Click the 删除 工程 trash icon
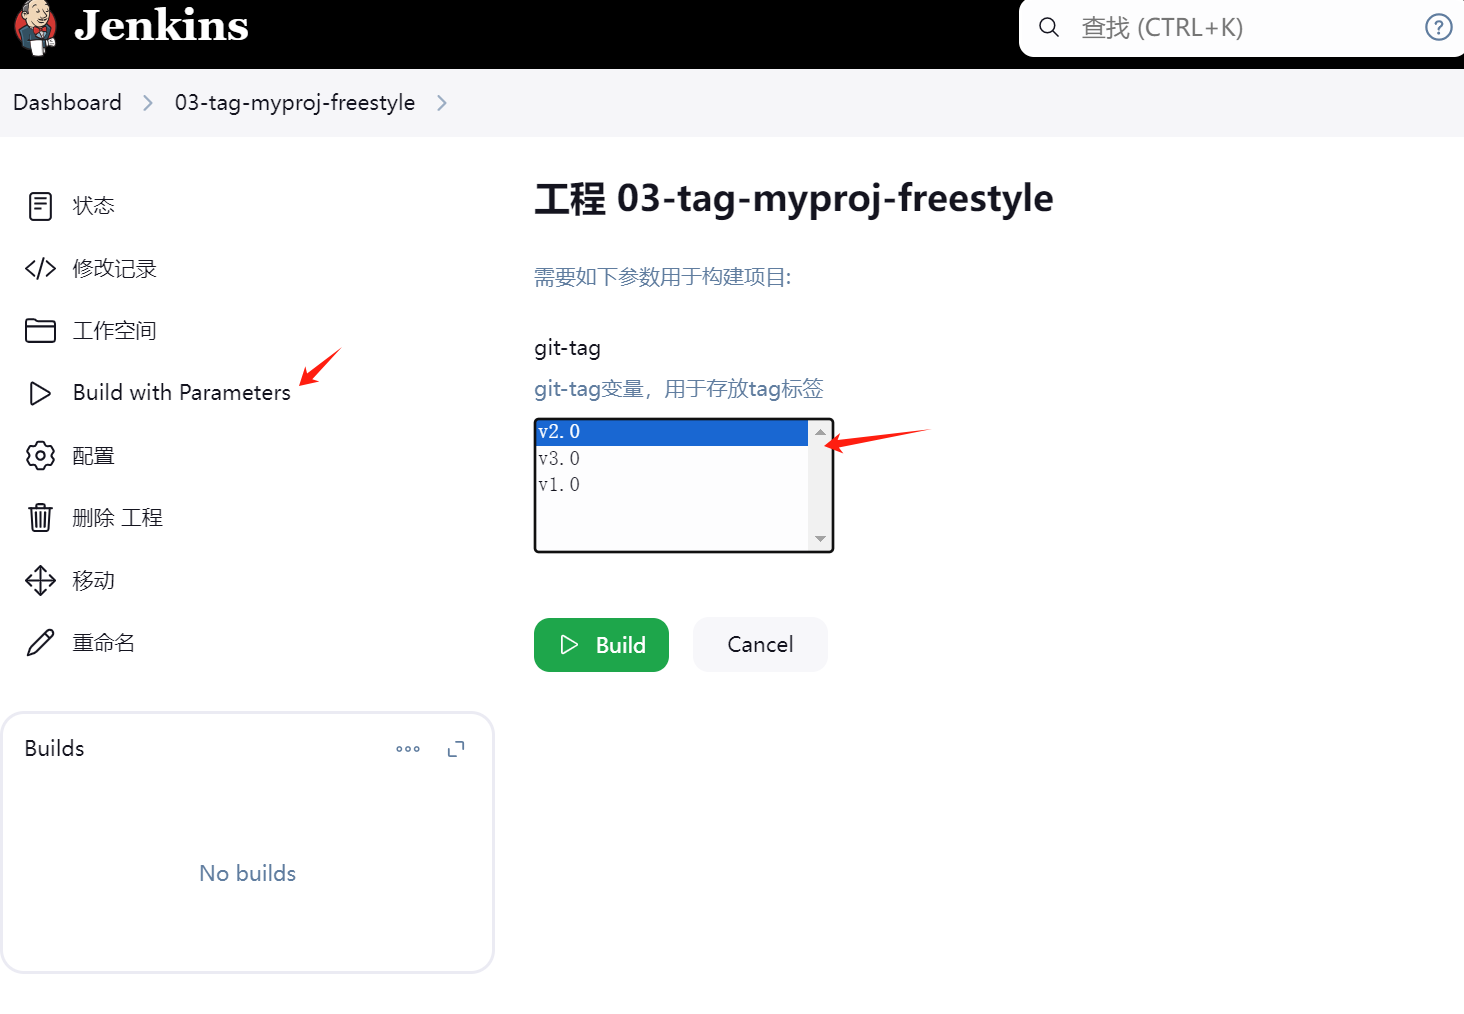The width and height of the screenshot is (1464, 1014). pyautogui.click(x=40, y=517)
